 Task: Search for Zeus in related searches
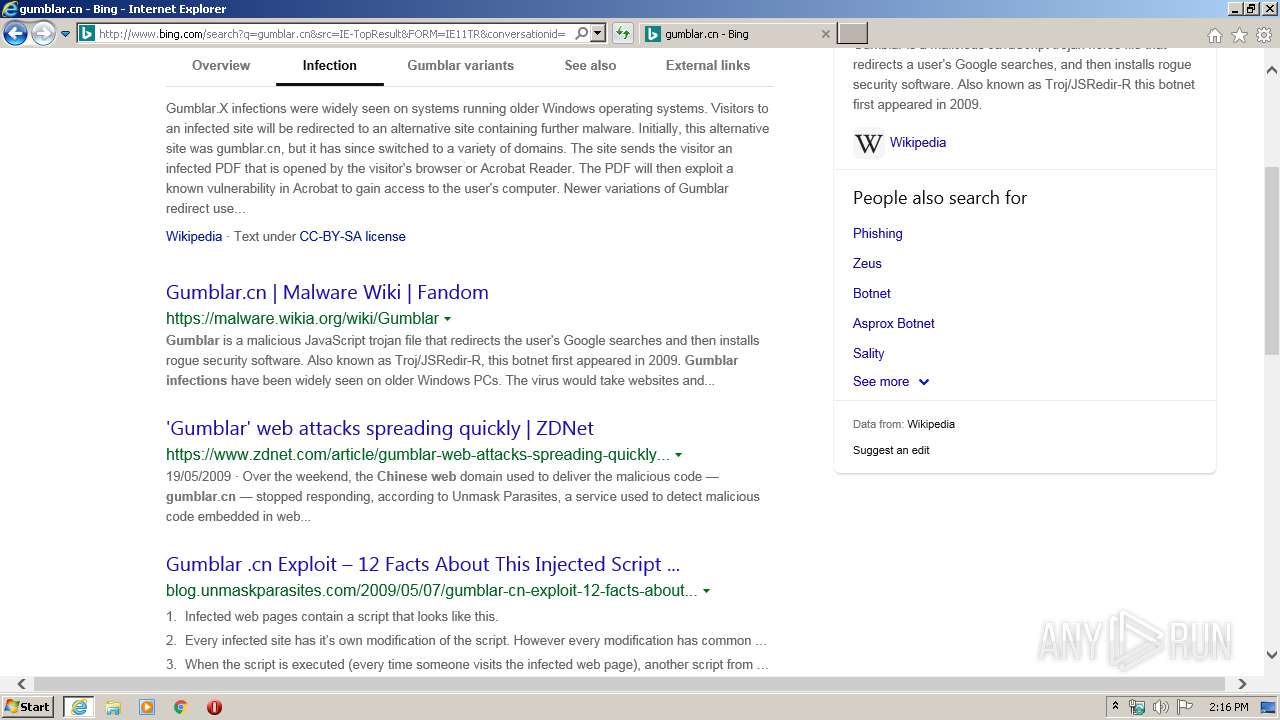[867, 263]
